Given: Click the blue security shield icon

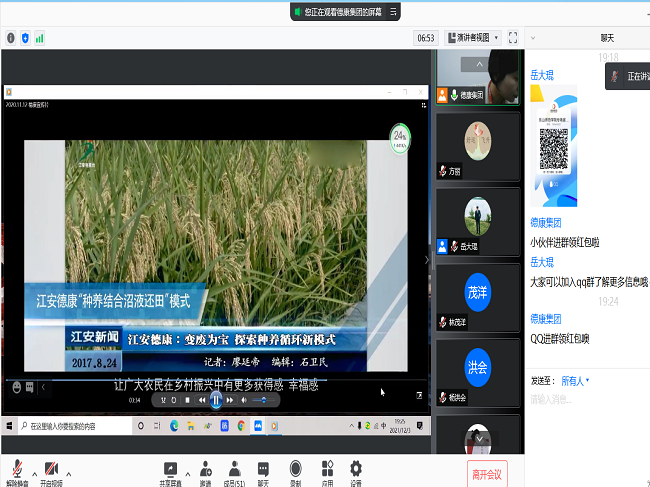Looking at the screenshot, I should pos(25,38).
